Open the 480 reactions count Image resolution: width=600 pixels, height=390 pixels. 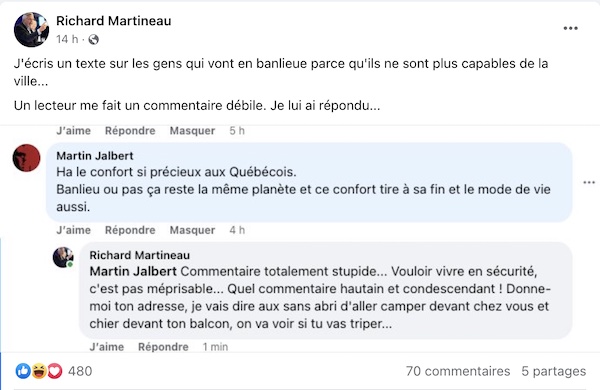(80, 371)
